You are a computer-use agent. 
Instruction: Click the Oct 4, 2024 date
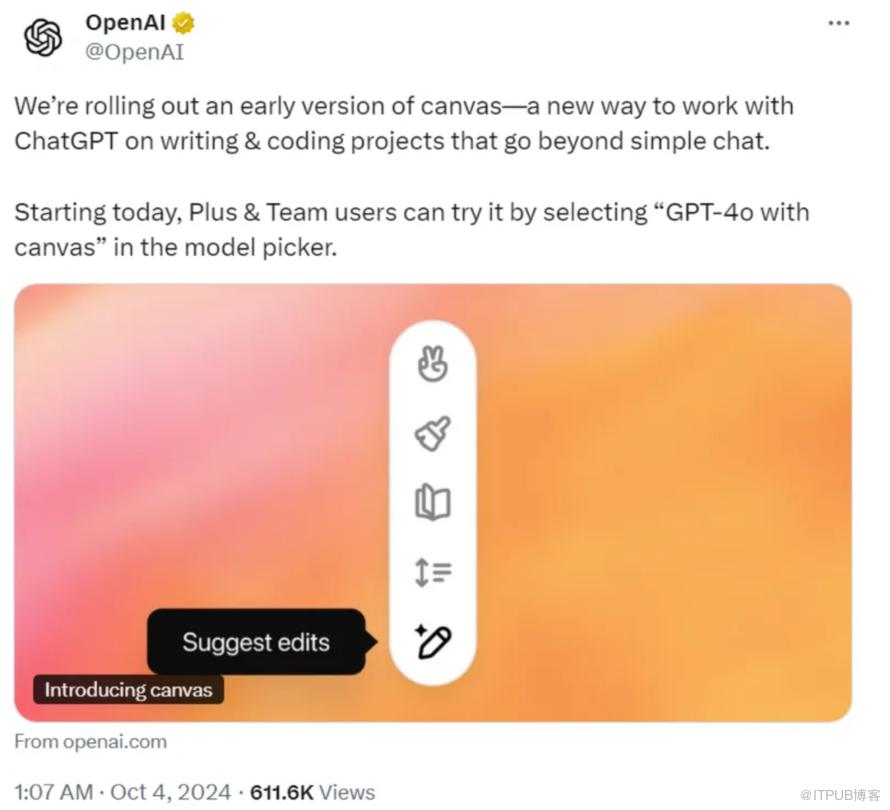pos(170,792)
